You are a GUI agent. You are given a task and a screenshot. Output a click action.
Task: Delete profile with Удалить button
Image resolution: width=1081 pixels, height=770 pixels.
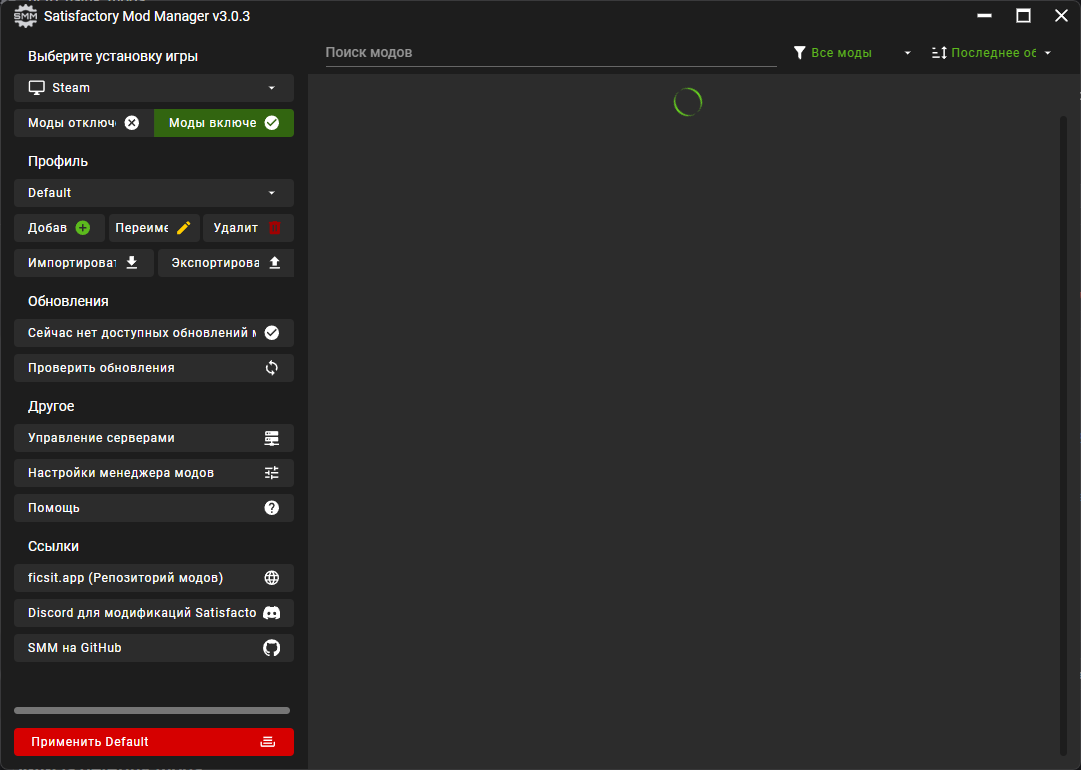pyautogui.click(x=248, y=227)
